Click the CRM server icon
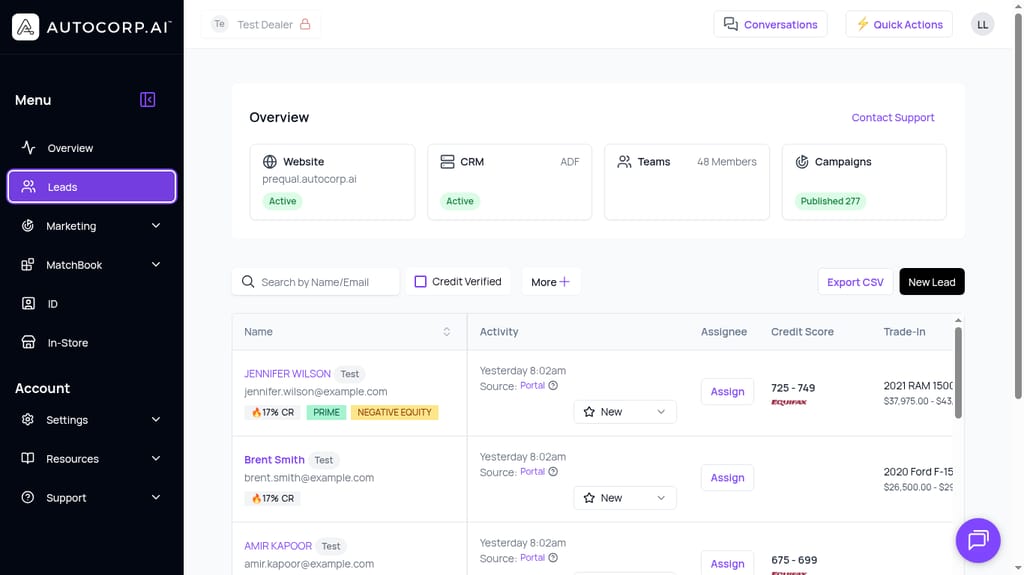This screenshot has height=575, width=1024. click(447, 161)
